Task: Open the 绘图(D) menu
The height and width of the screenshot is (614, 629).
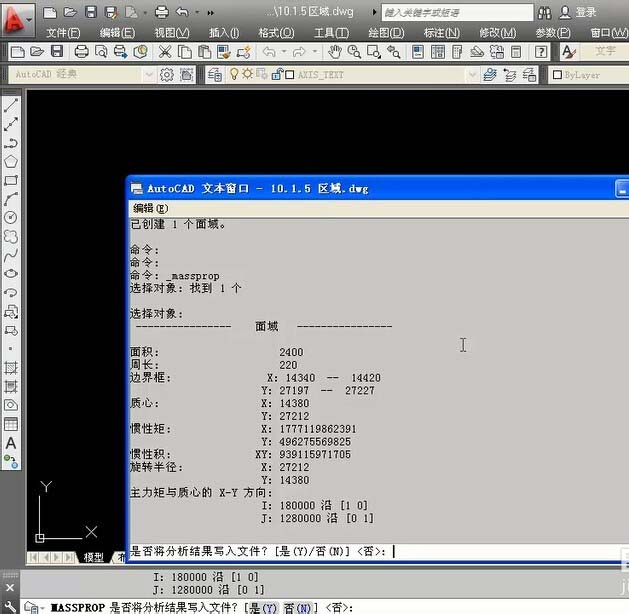Action: 386,33
